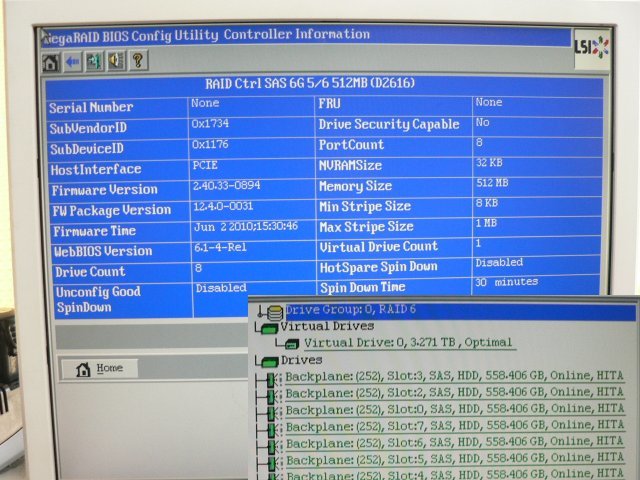
Task: Open the Backplane Slot:6 drive link
Action: 455,442
